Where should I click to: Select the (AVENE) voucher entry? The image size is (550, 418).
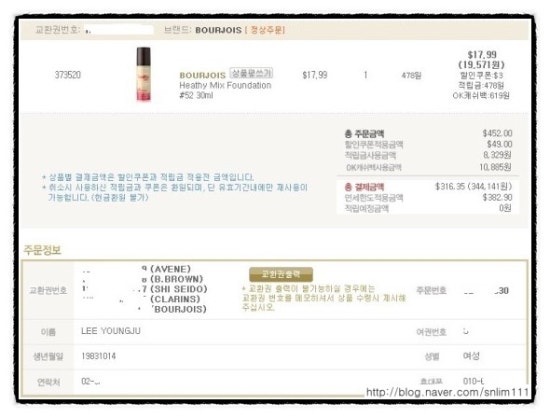tap(170, 269)
